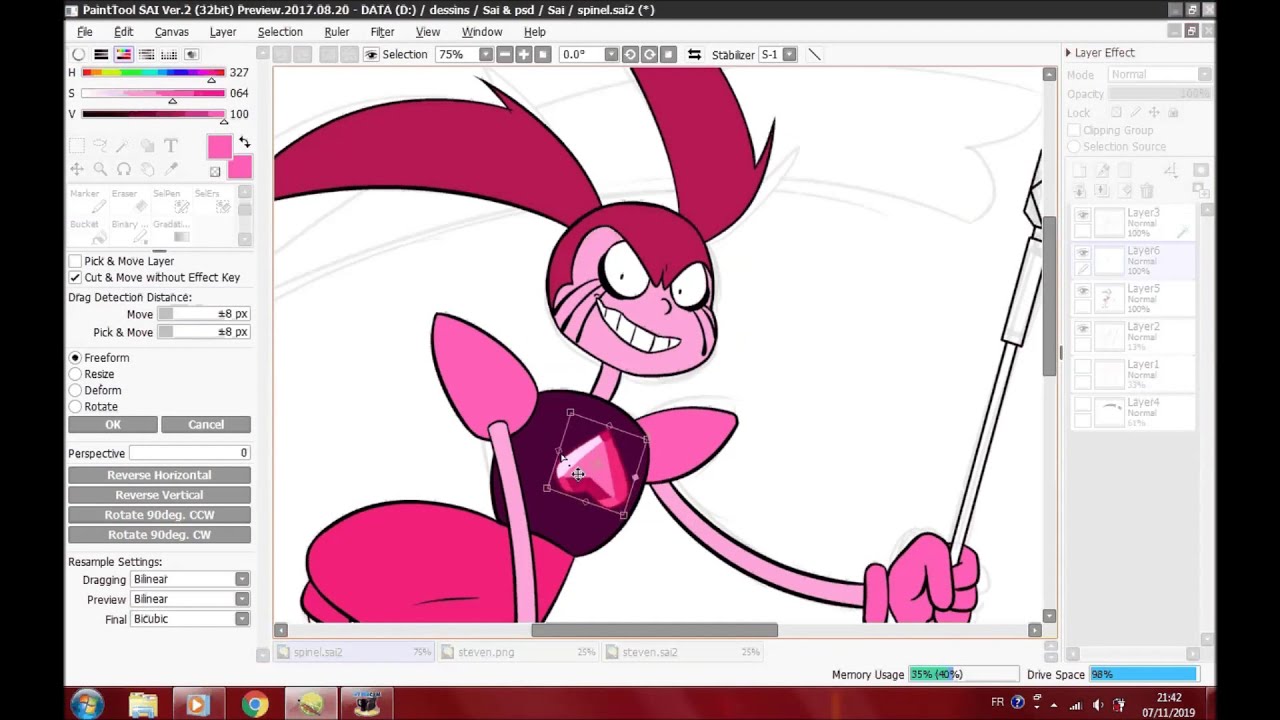This screenshot has width=1280, height=720.
Task: Adjust the Hue slider
Action: (153, 73)
